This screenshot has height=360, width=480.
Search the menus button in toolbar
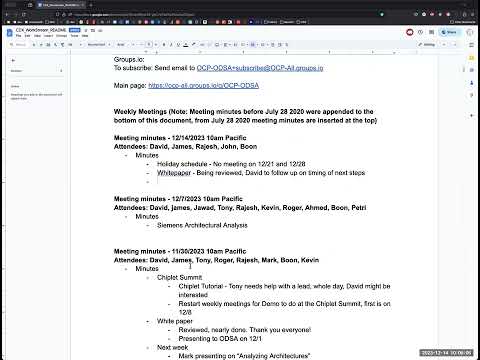18,44
